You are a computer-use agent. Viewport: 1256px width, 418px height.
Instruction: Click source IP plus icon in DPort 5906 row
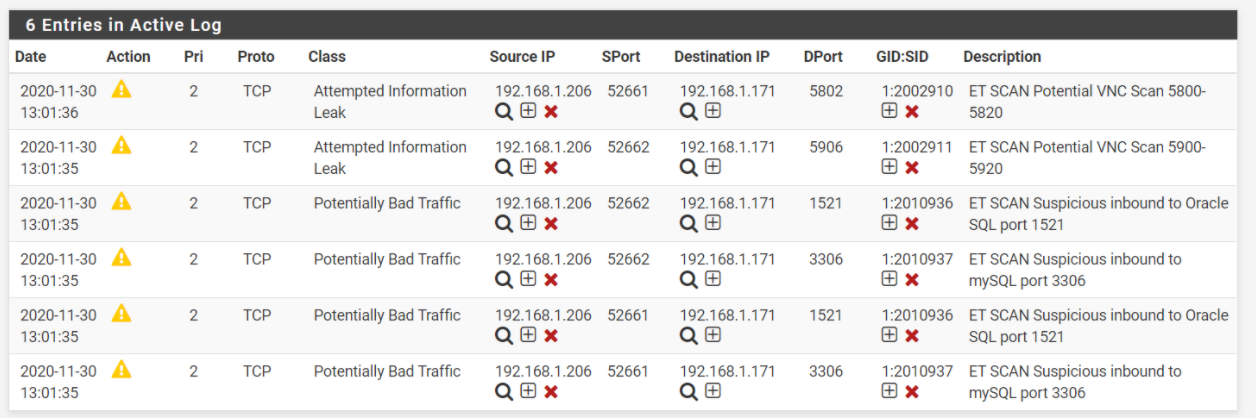point(528,167)
